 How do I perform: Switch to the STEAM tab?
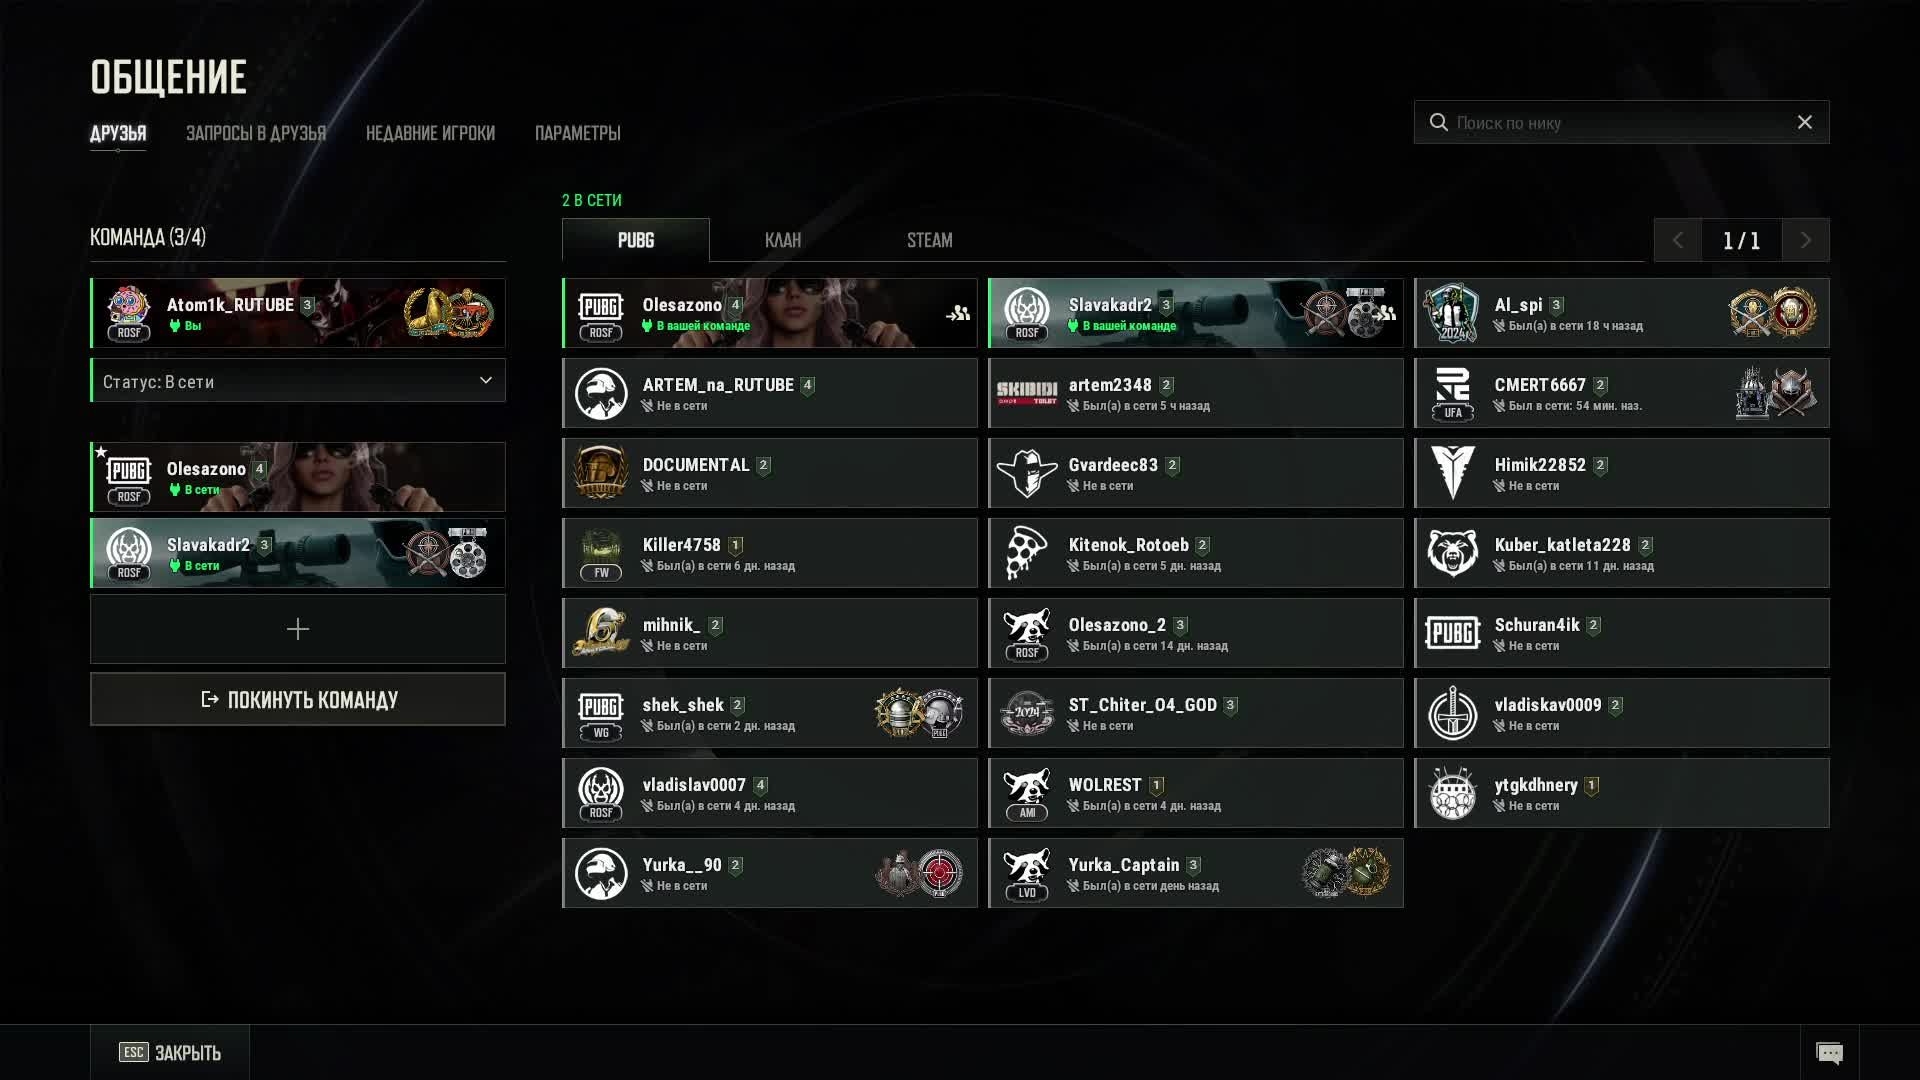pyautogui.click(x=930, y=240)
